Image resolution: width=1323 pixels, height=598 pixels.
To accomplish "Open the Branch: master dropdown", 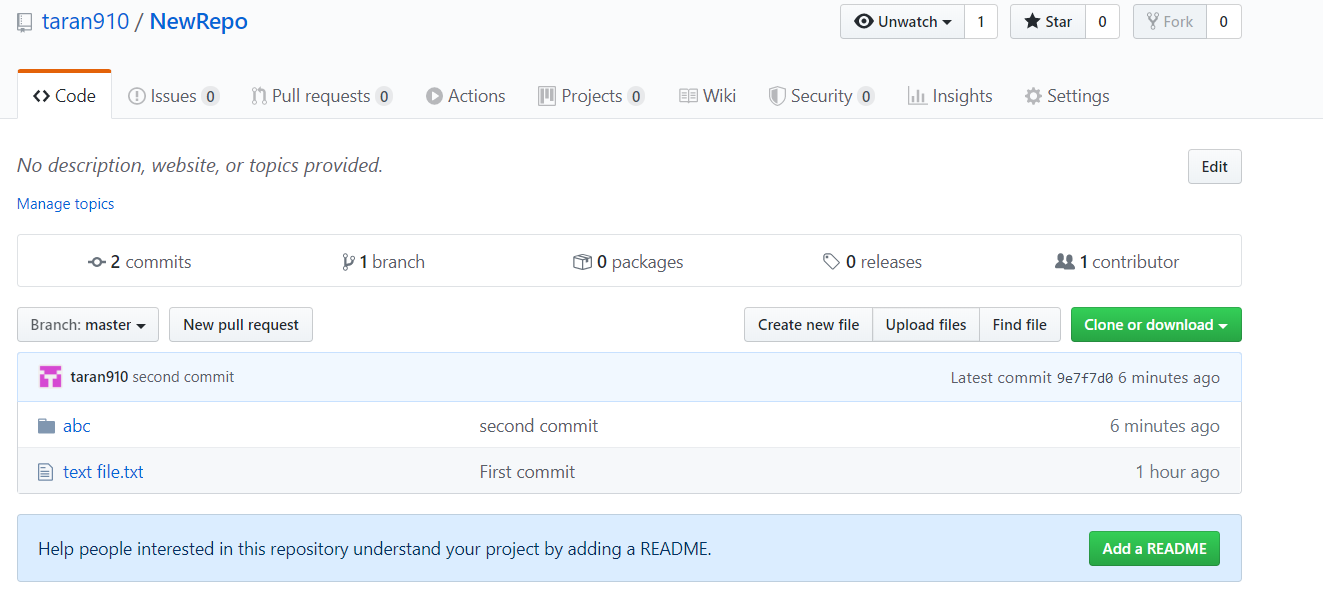I will pos(88,325).
